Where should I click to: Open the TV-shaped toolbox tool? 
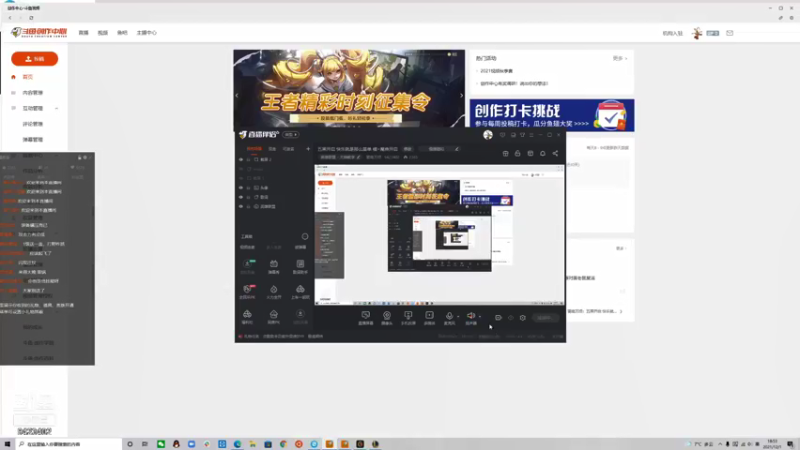pos(273,266)
